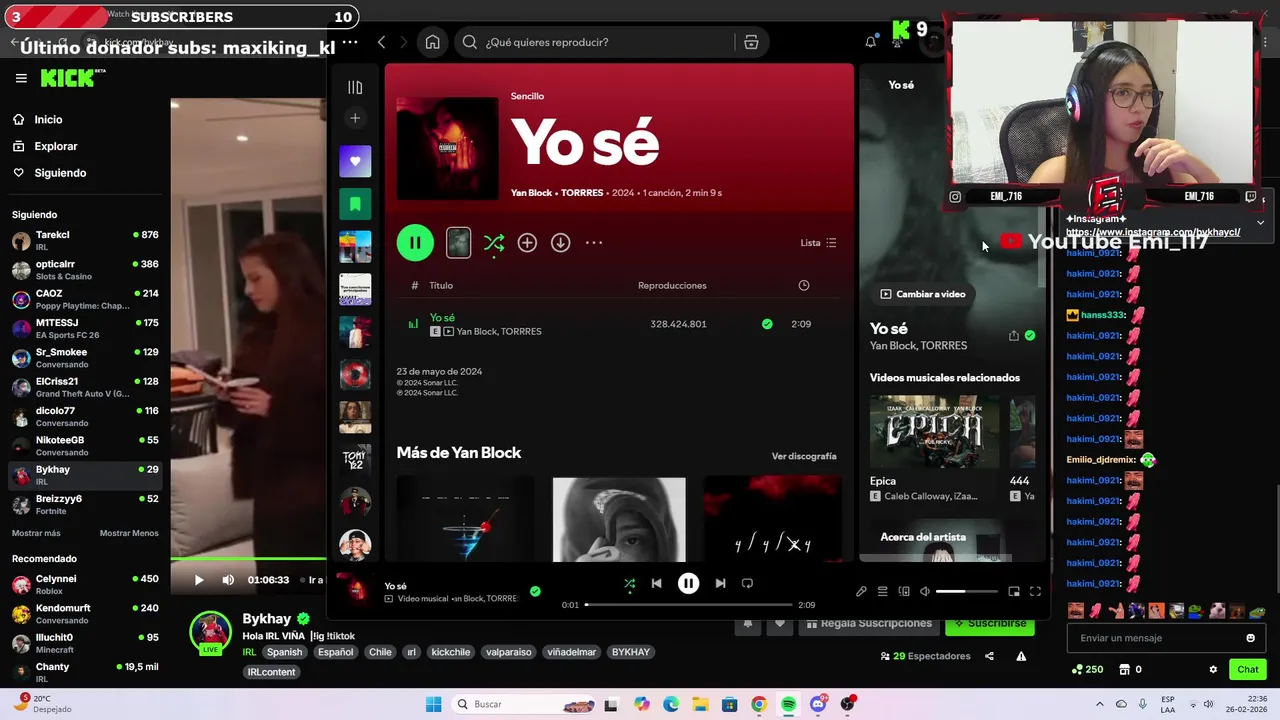Adjust the Spotify volume slider
This screenshot has height=720, width=1280.
click(967, 592)
